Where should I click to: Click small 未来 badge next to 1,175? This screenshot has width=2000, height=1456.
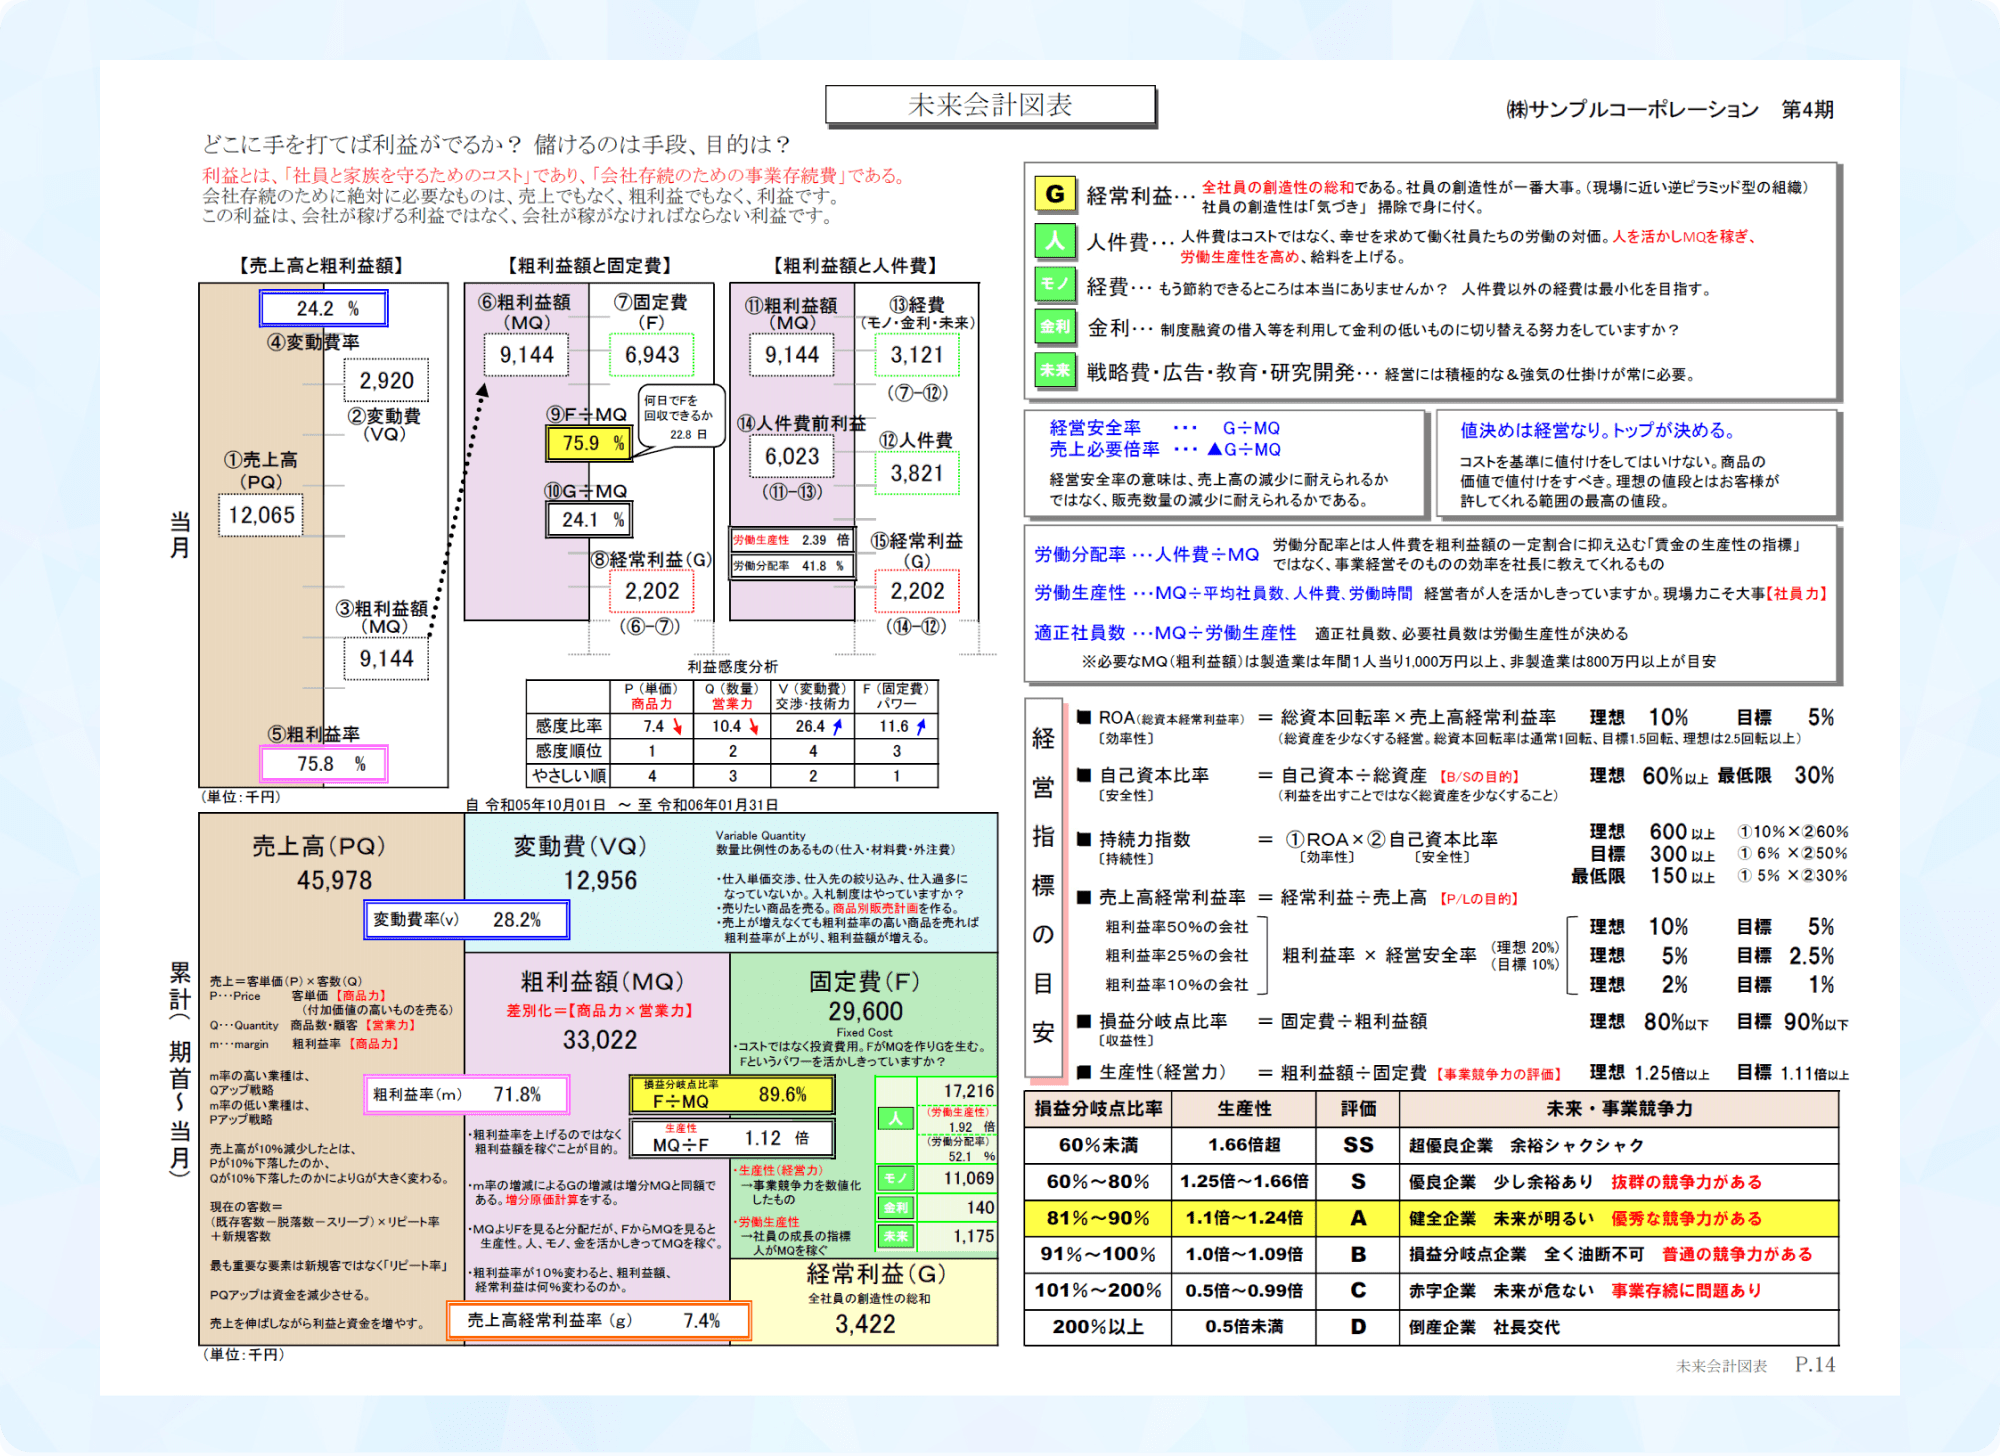click(896, 1237)
